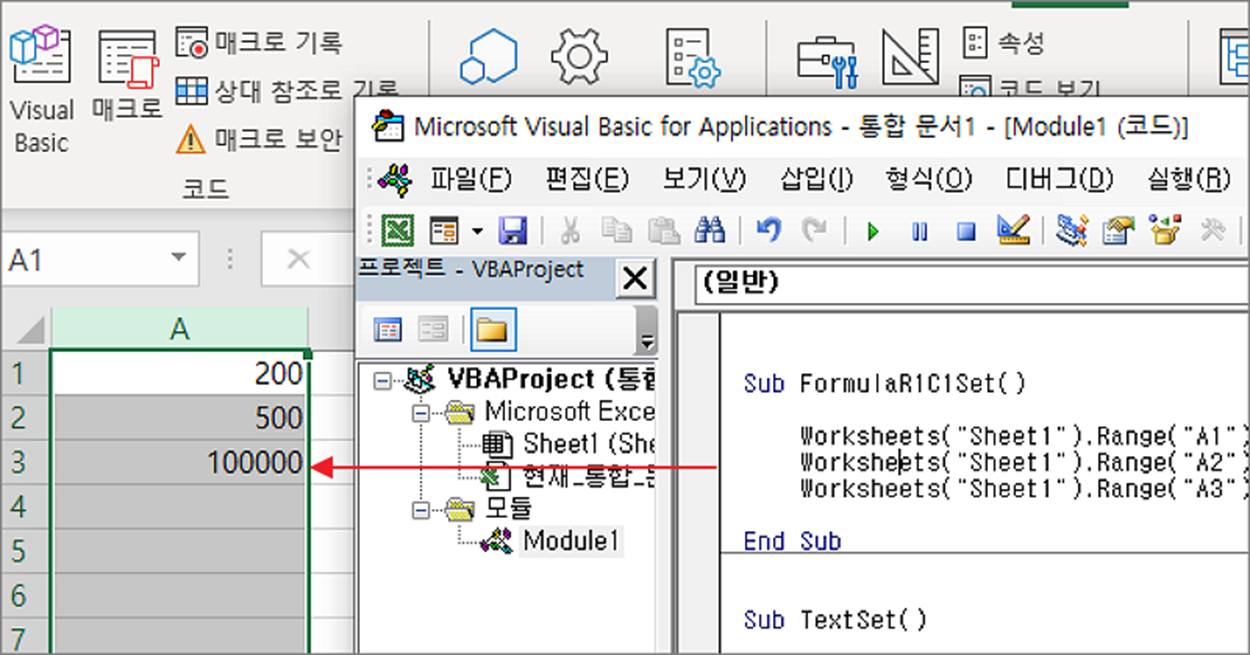Open the 편집(E) menu in VBA editor
The height and width of the screenshot is (655, 1250).
click(587, 179)
